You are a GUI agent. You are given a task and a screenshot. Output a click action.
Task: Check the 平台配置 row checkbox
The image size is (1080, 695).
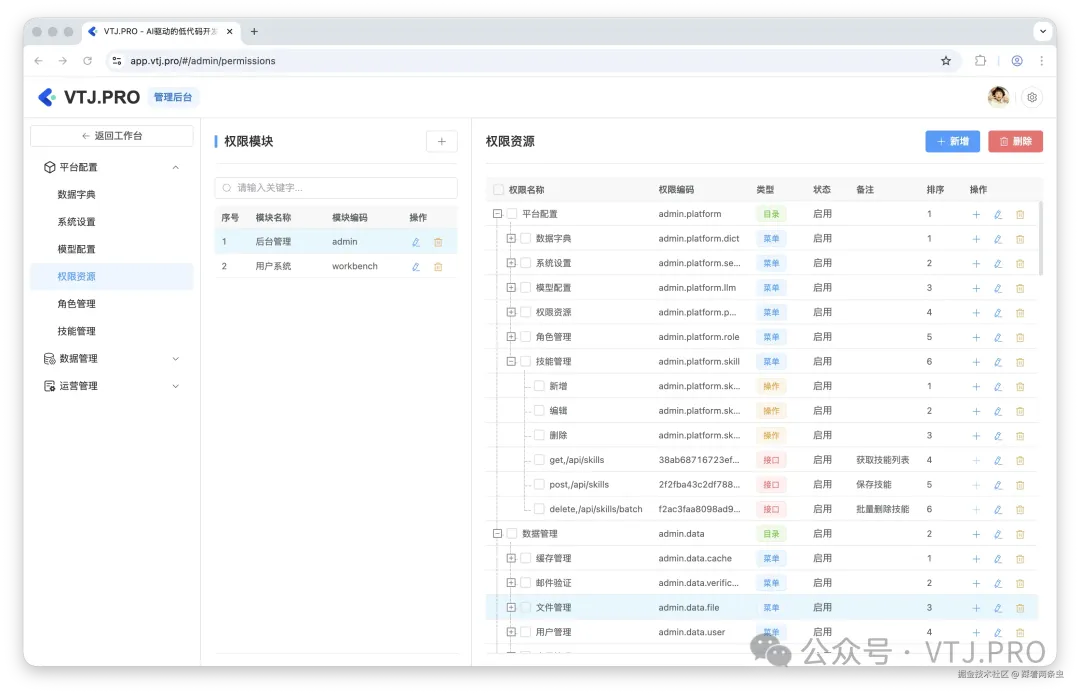(510, 213)
